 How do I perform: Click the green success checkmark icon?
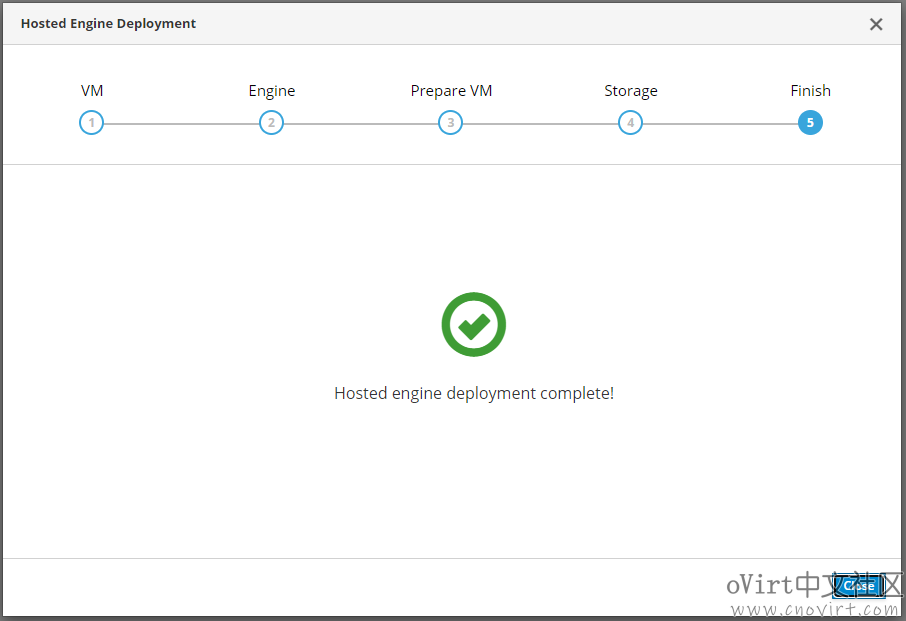474,324
